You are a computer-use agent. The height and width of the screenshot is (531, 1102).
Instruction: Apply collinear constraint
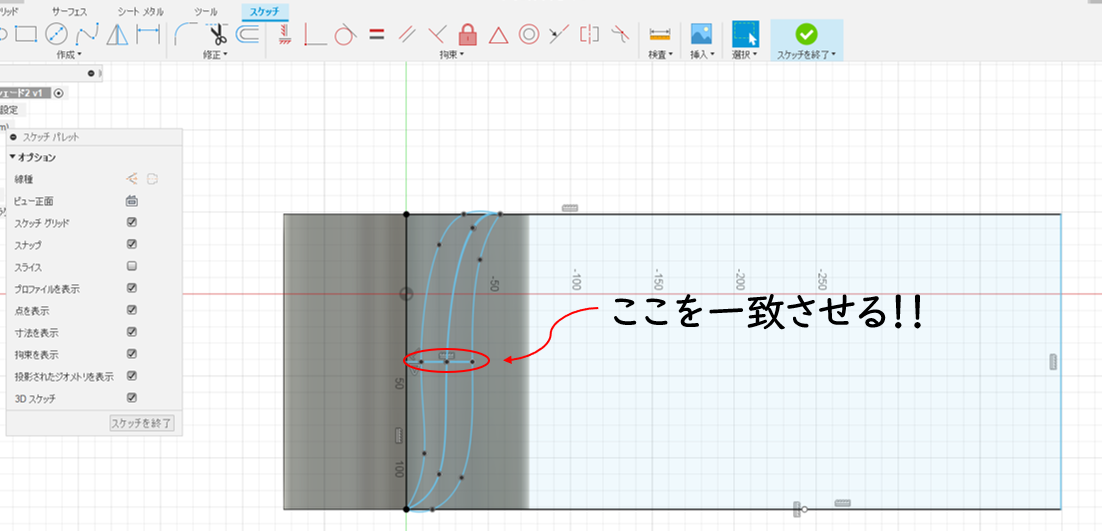pos(559,34)
